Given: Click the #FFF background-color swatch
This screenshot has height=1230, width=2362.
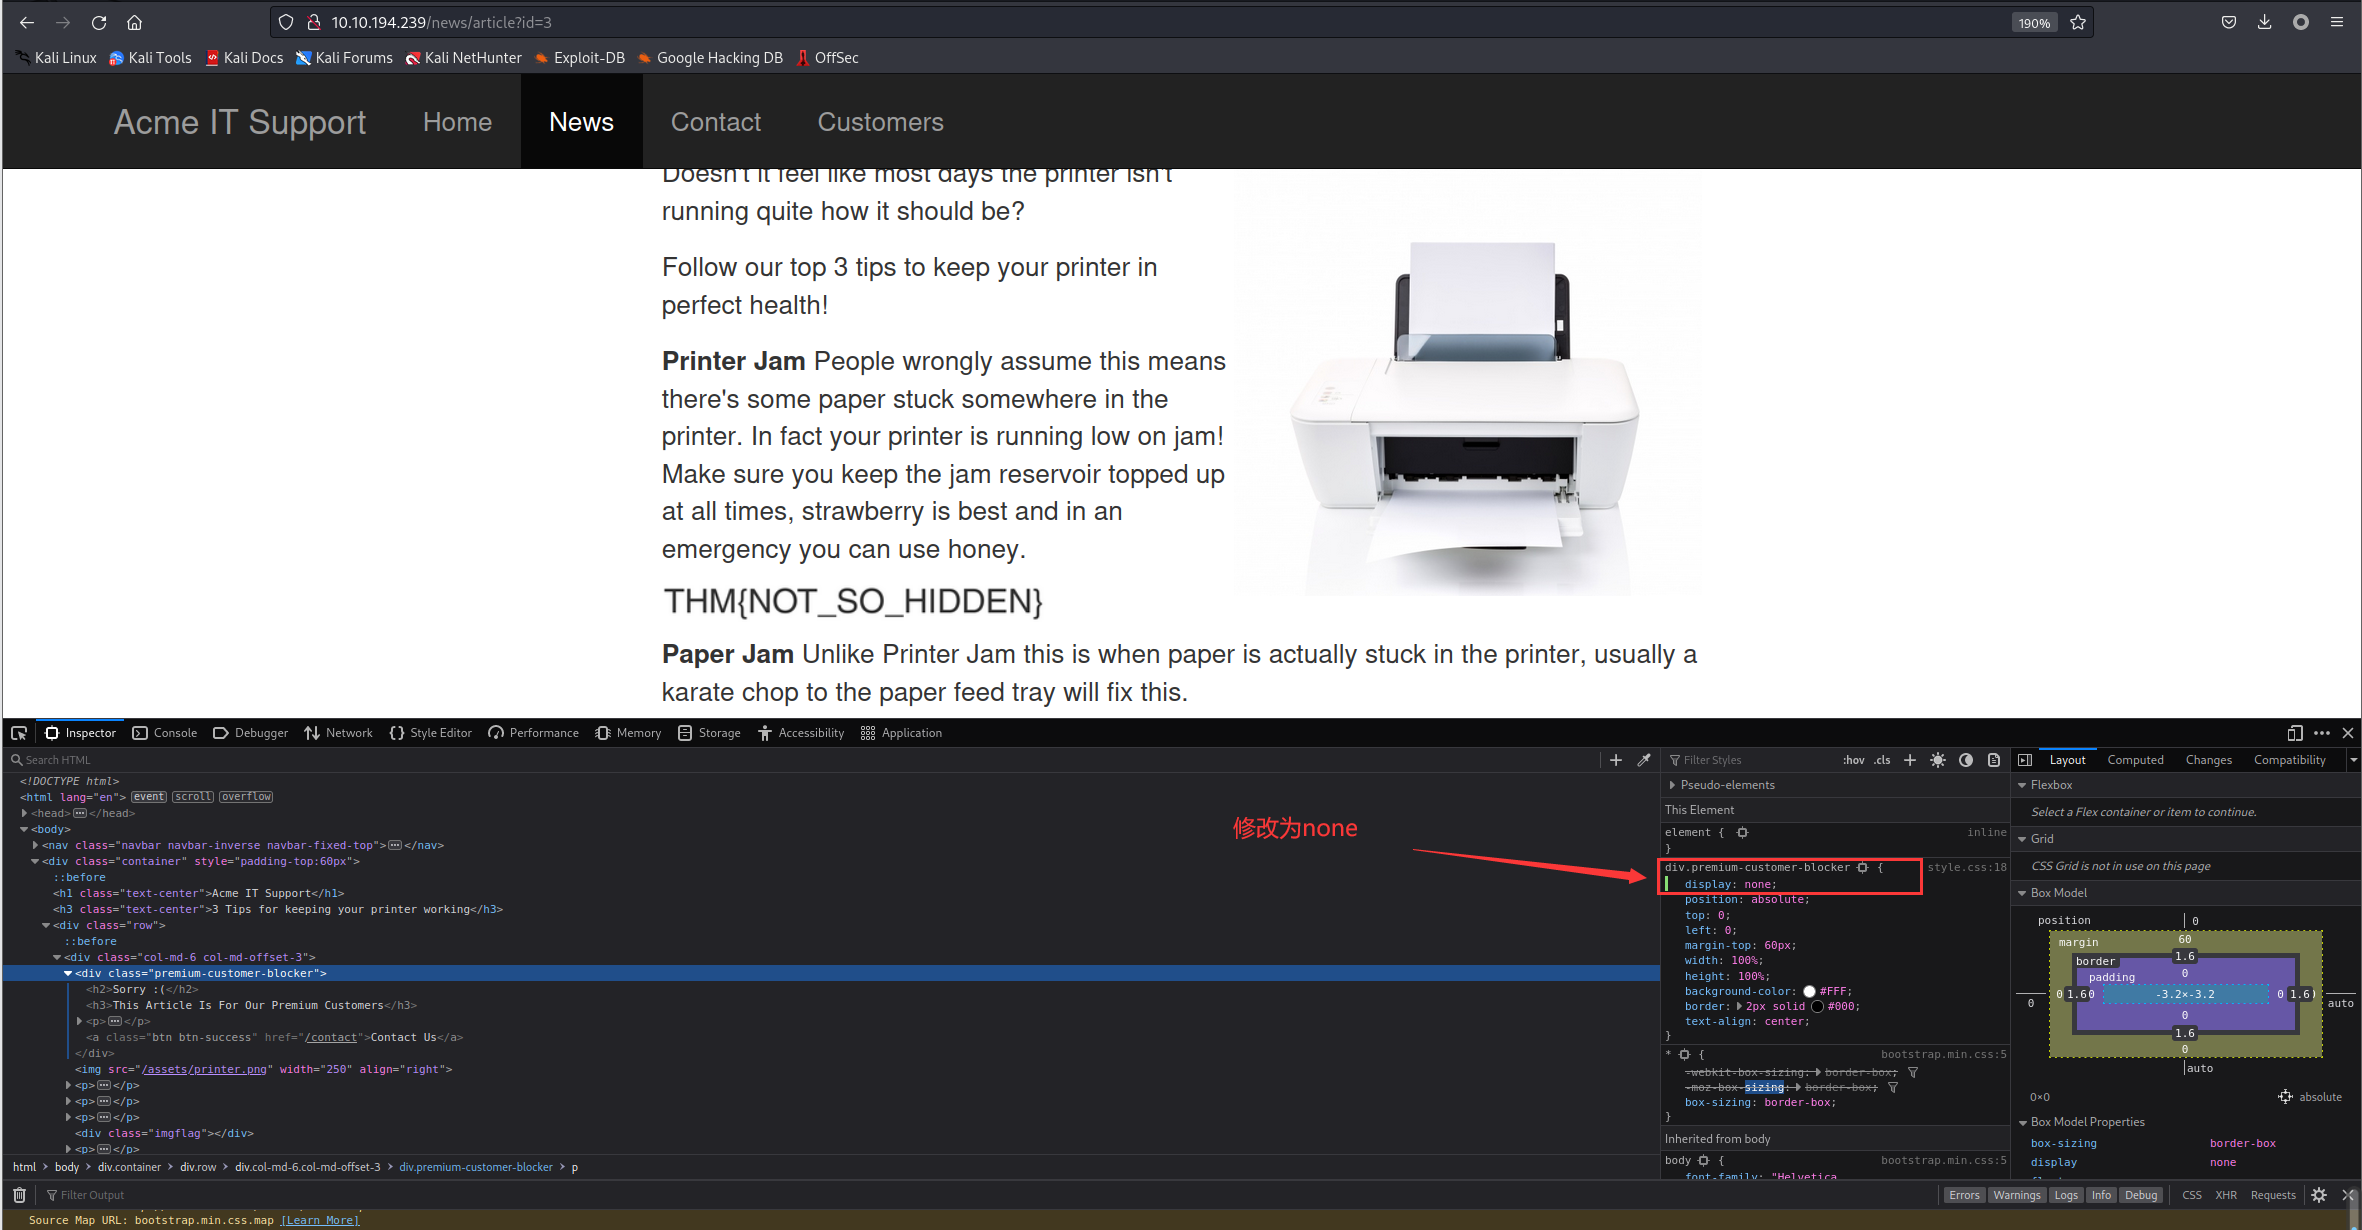Looking at the screenshot, I should [x=1809, y=992].
